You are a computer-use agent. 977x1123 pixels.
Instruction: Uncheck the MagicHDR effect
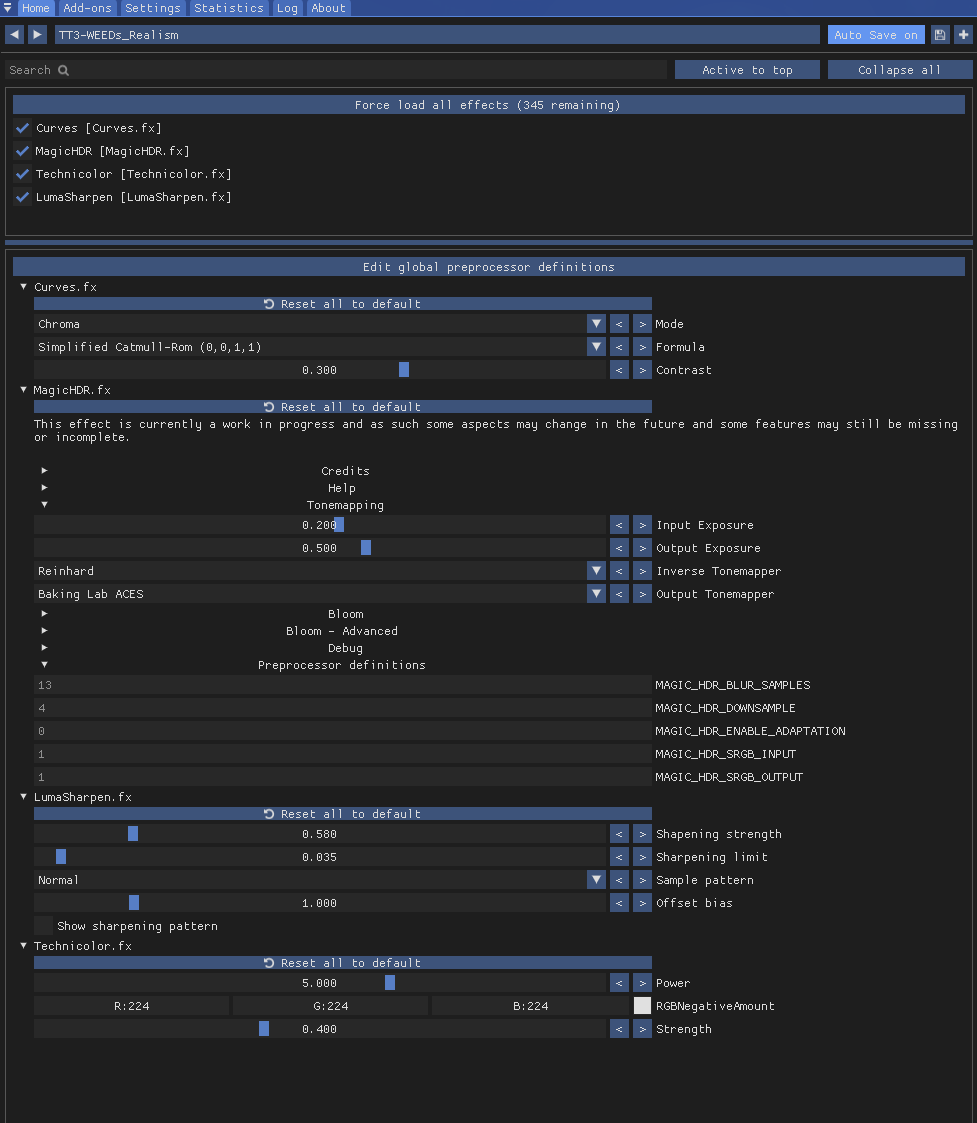coord(23,151)
